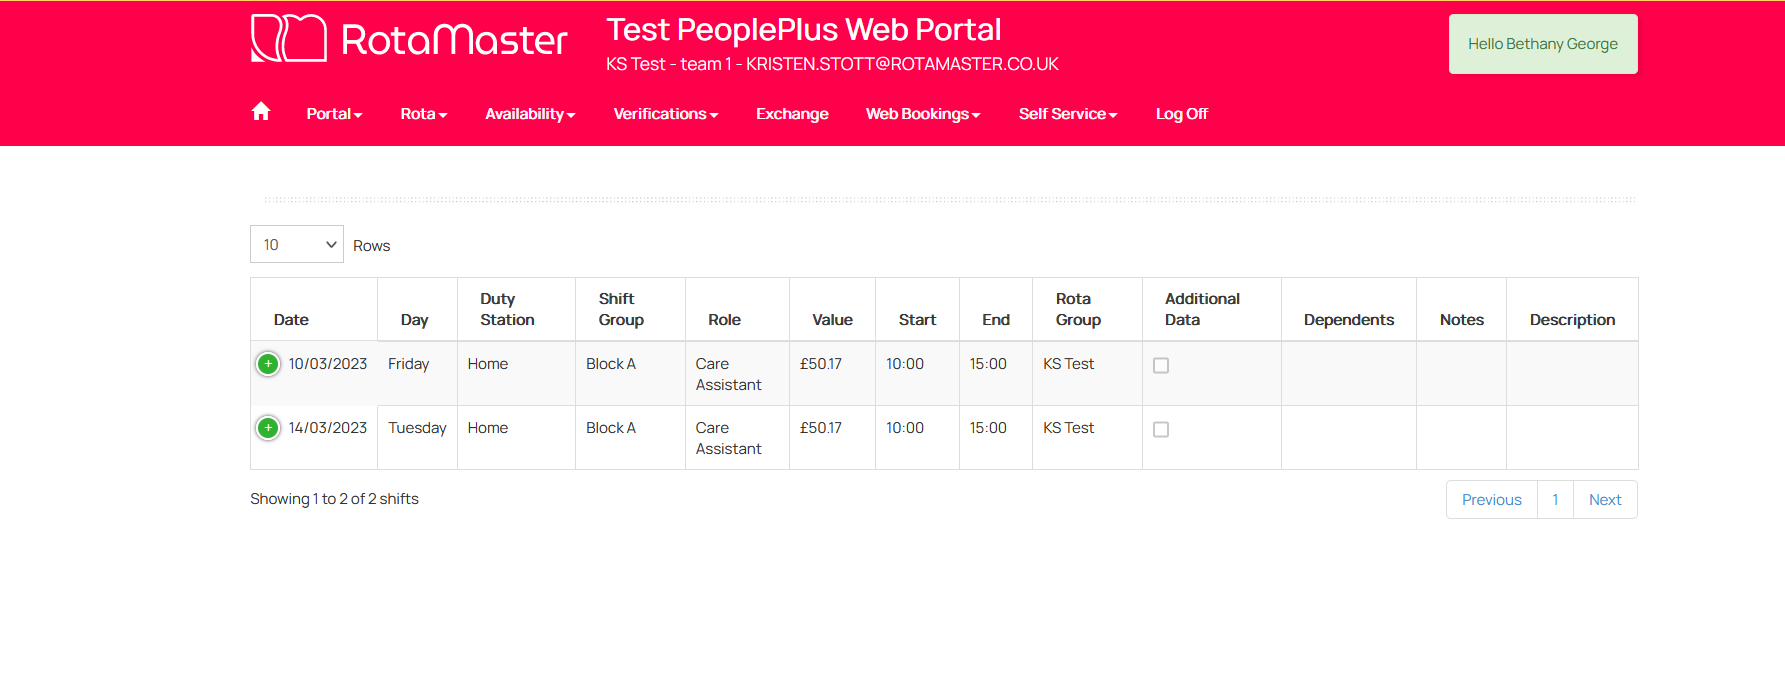Viewport: 1785px width, 690px height.
Task: Sort by the Day column header
Action: tap(417, 310)
